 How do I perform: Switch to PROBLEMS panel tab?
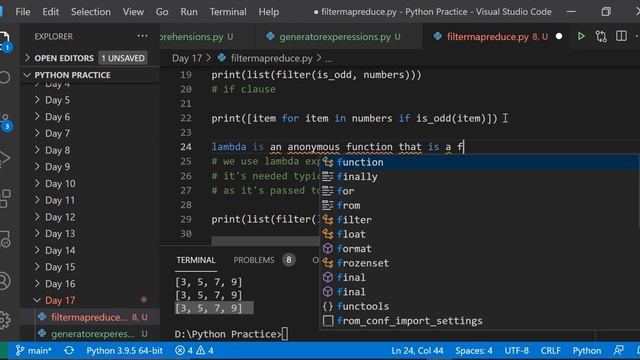[x=254, y=260]
